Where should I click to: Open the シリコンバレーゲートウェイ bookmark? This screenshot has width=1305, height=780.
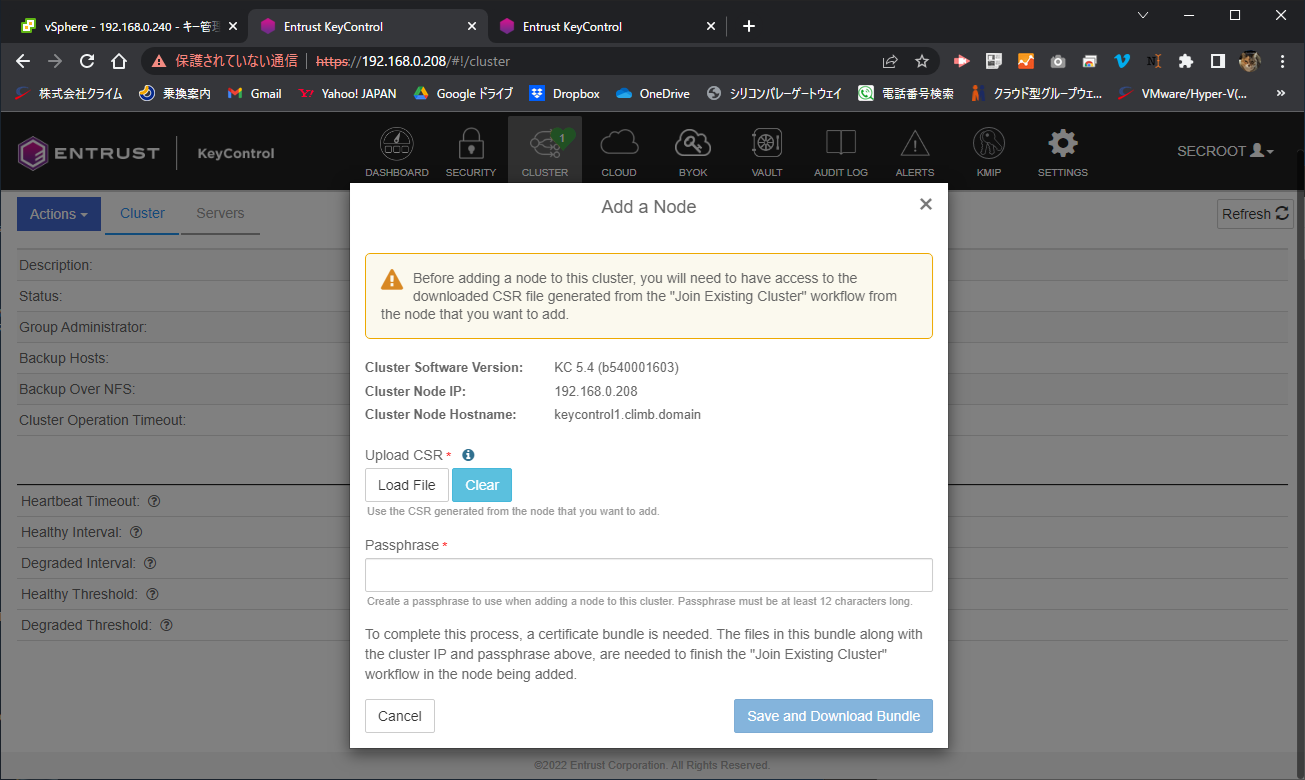tap(774, 93)
